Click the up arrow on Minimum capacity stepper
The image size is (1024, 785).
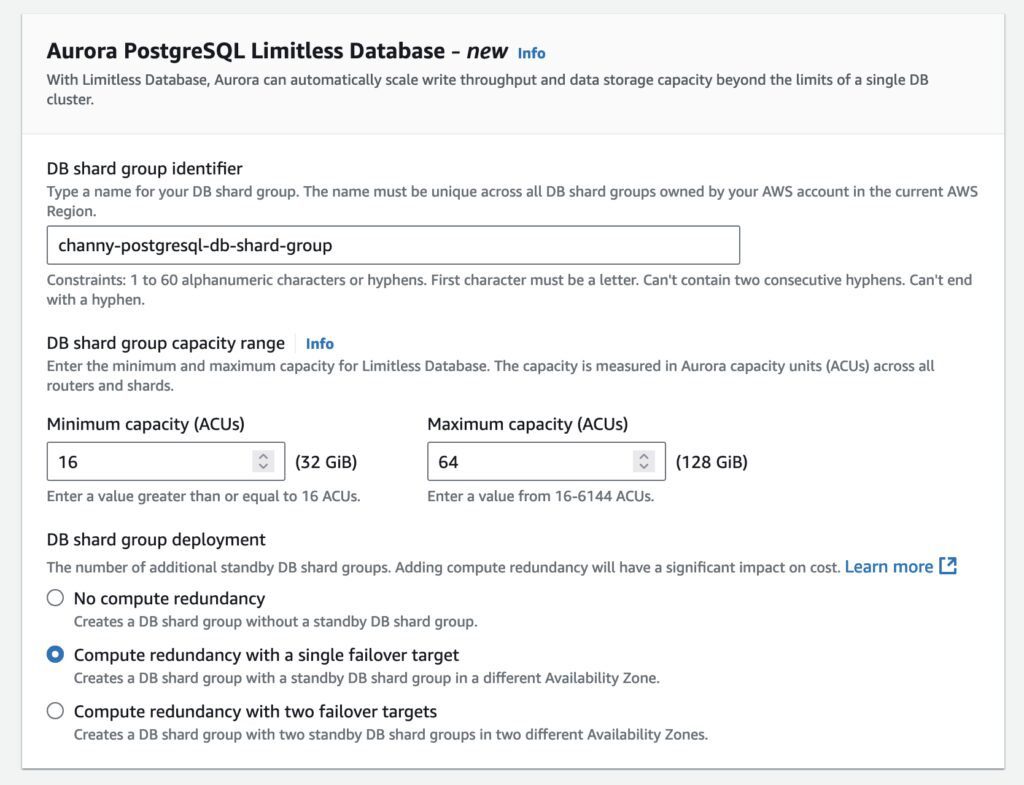pos(262,456)
